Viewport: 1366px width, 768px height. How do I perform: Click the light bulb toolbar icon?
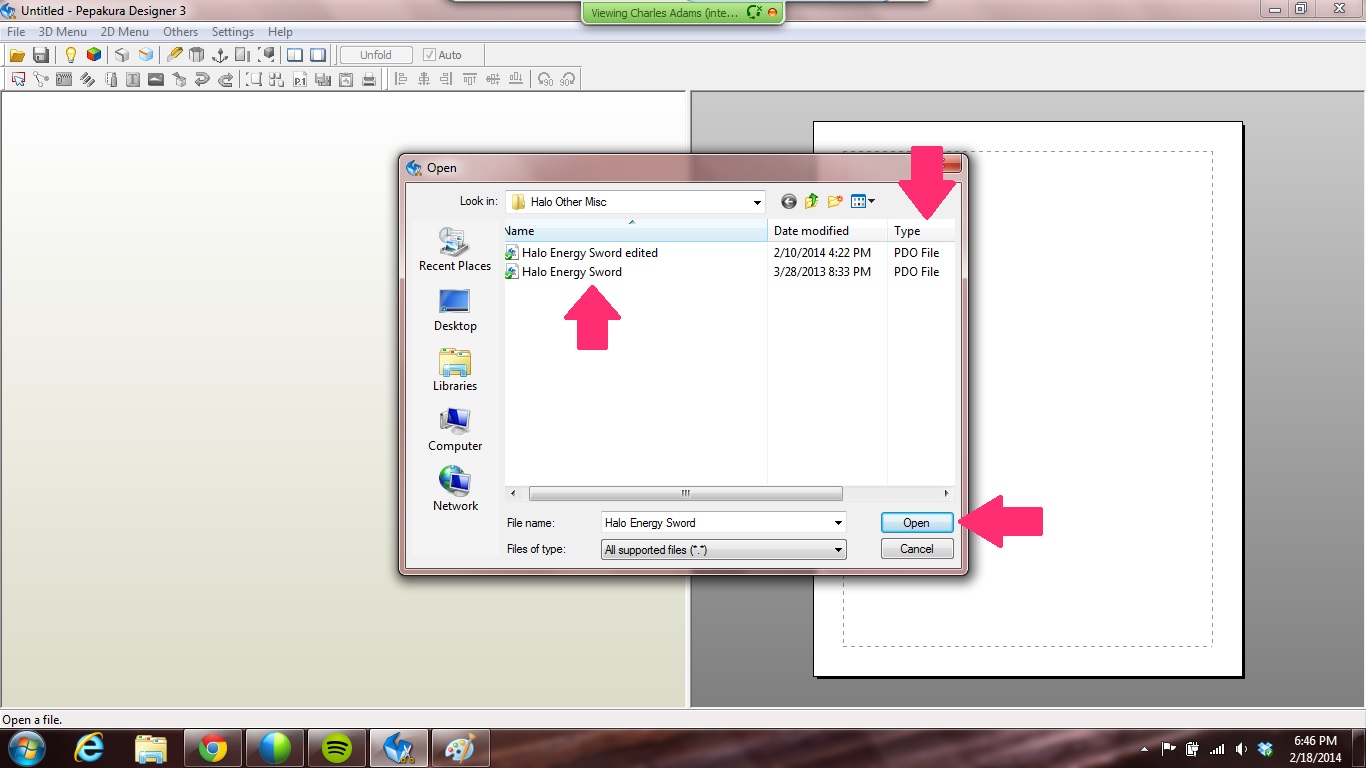click(x=70, y=55)
